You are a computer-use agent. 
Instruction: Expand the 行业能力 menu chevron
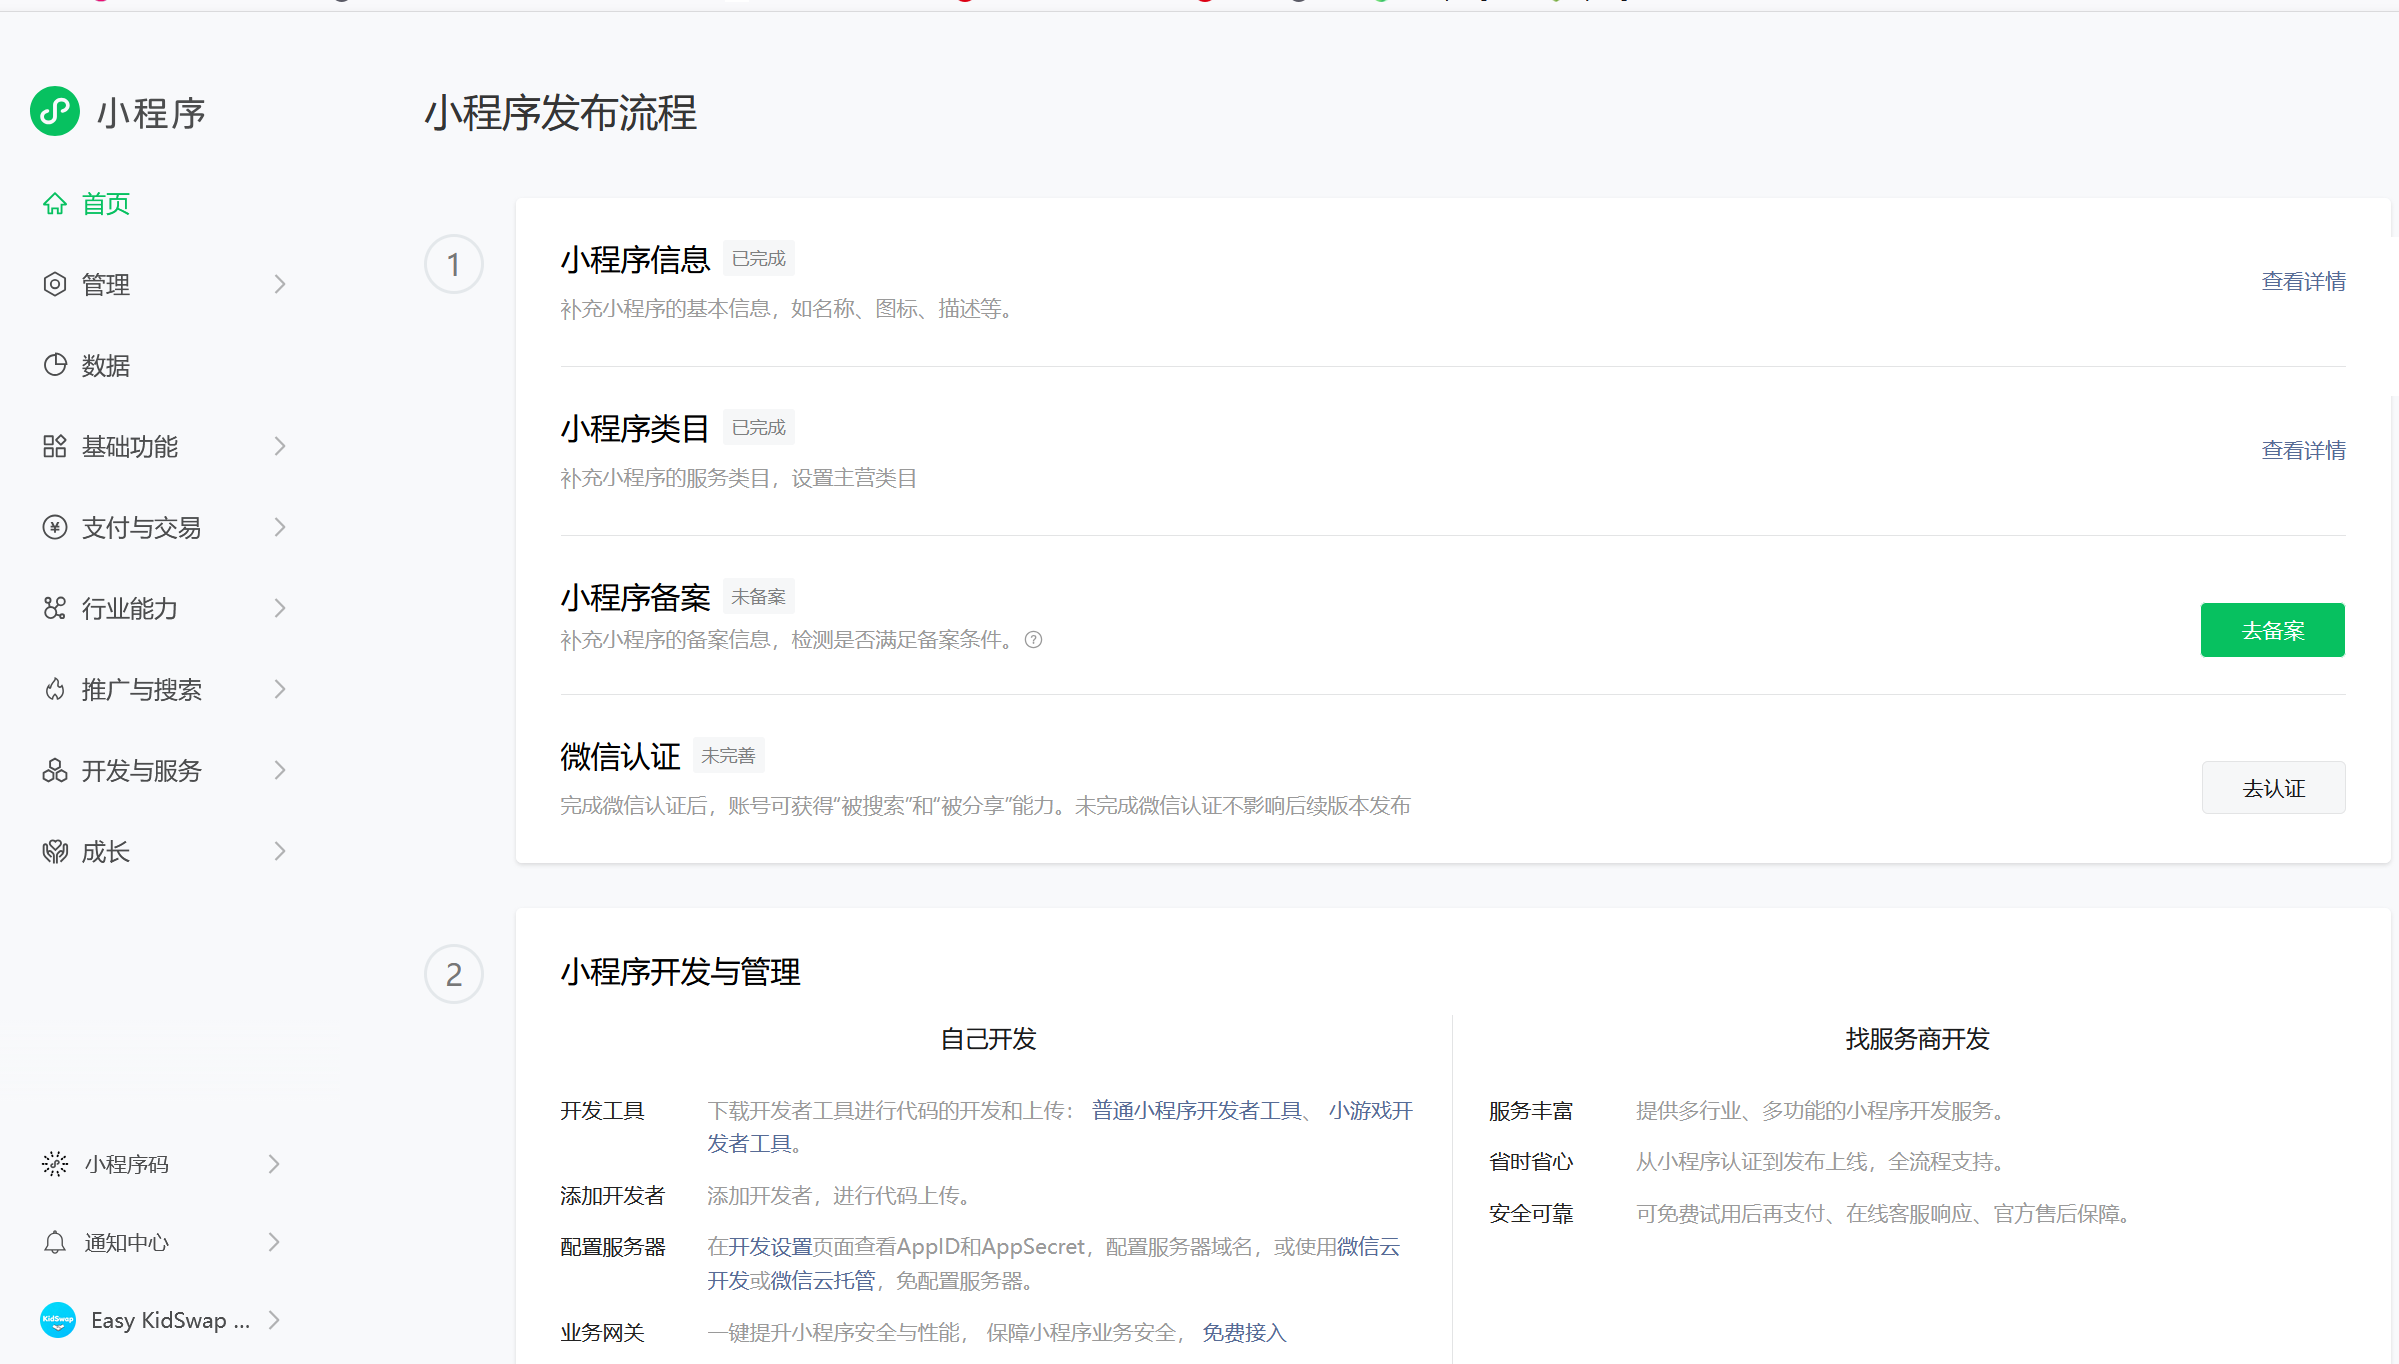coord(280,608)
